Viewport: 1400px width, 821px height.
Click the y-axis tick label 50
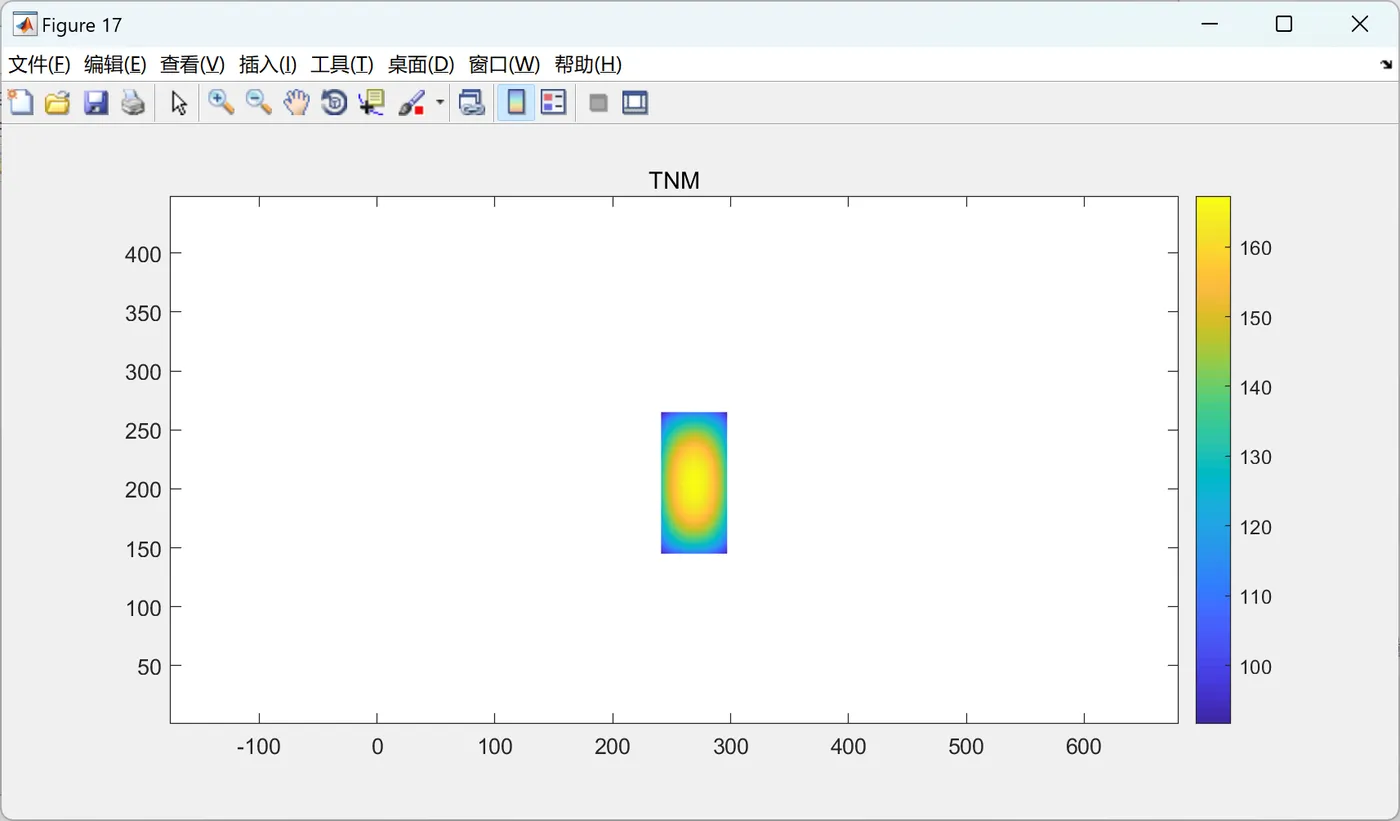149,667
